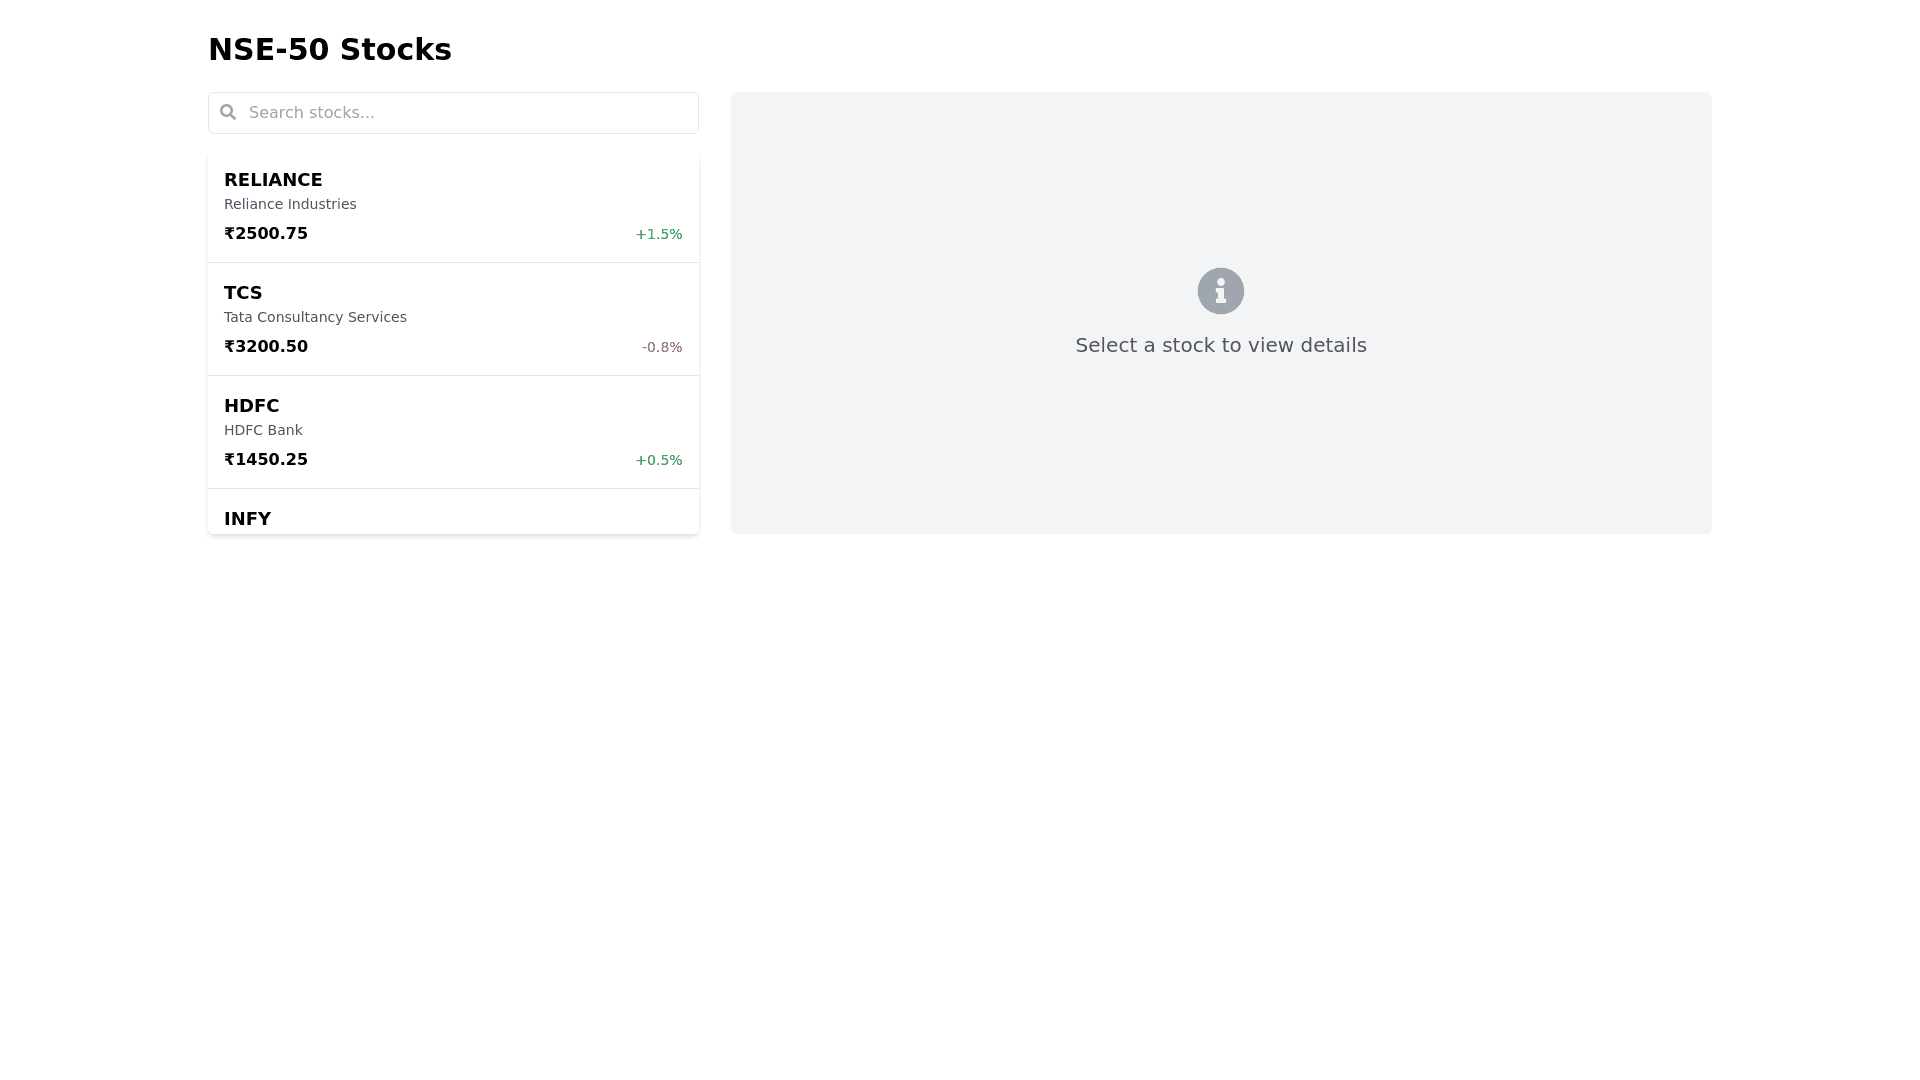Click the +1.5% change for RELIANCE
Screen dimensions: 1920x1080
(x=658, y=234)
